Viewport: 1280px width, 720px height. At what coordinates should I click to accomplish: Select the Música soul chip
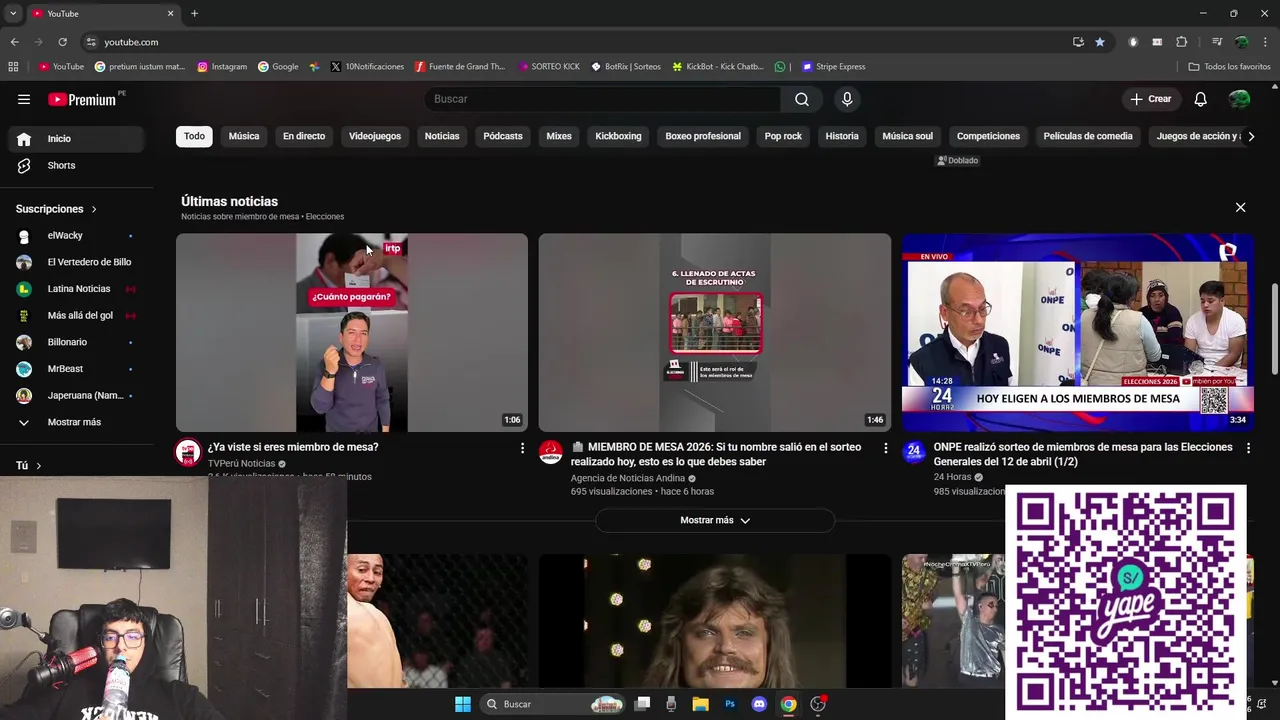(x=908, y=136)
